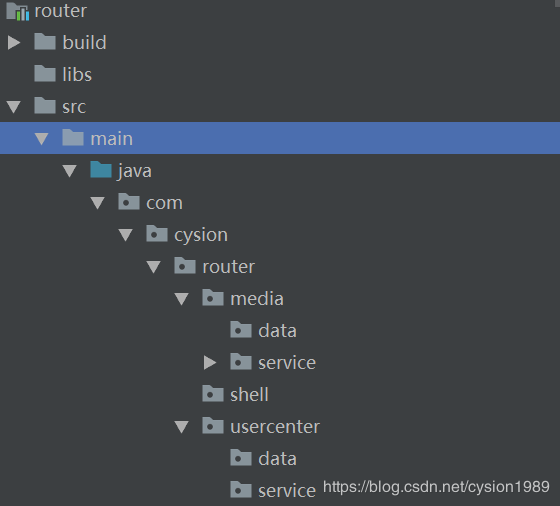The image size is (560, 506).
Task: Collapse the java source root arrow
Action: [70, 171]
